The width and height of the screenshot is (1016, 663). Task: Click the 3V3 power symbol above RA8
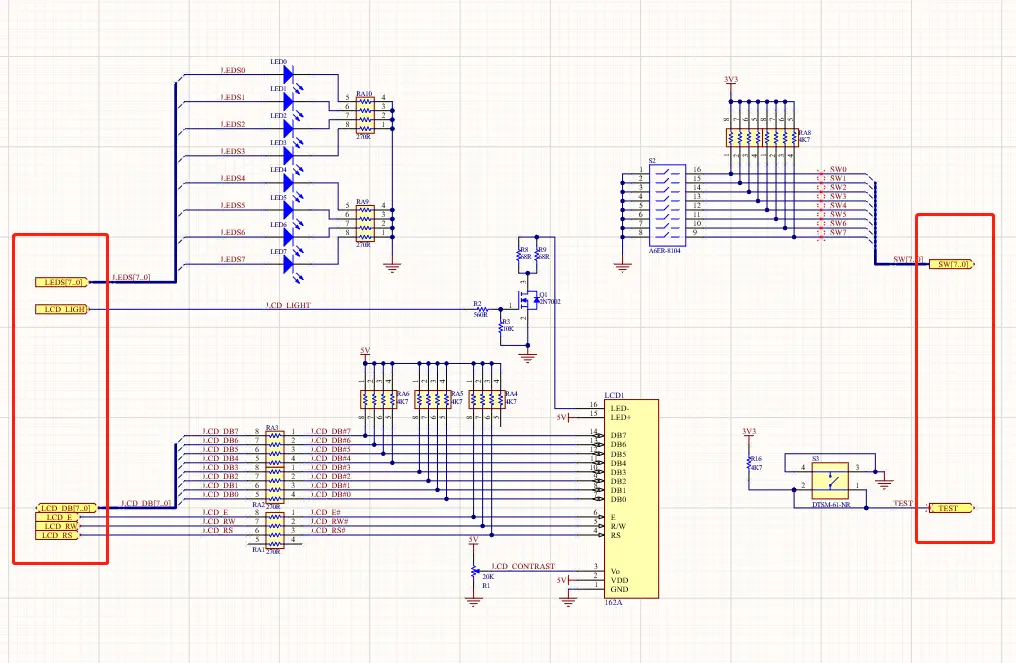point(730,82)
